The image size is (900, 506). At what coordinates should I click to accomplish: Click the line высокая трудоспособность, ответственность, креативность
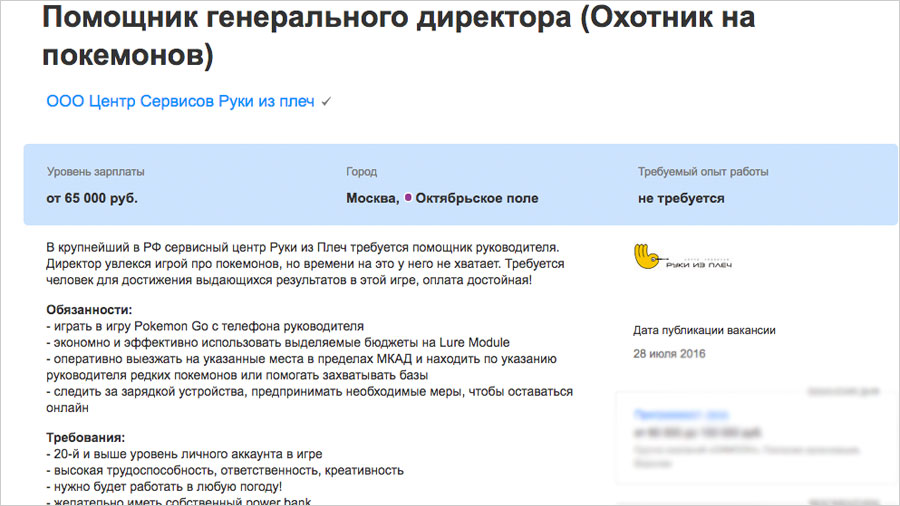[225, 470]
